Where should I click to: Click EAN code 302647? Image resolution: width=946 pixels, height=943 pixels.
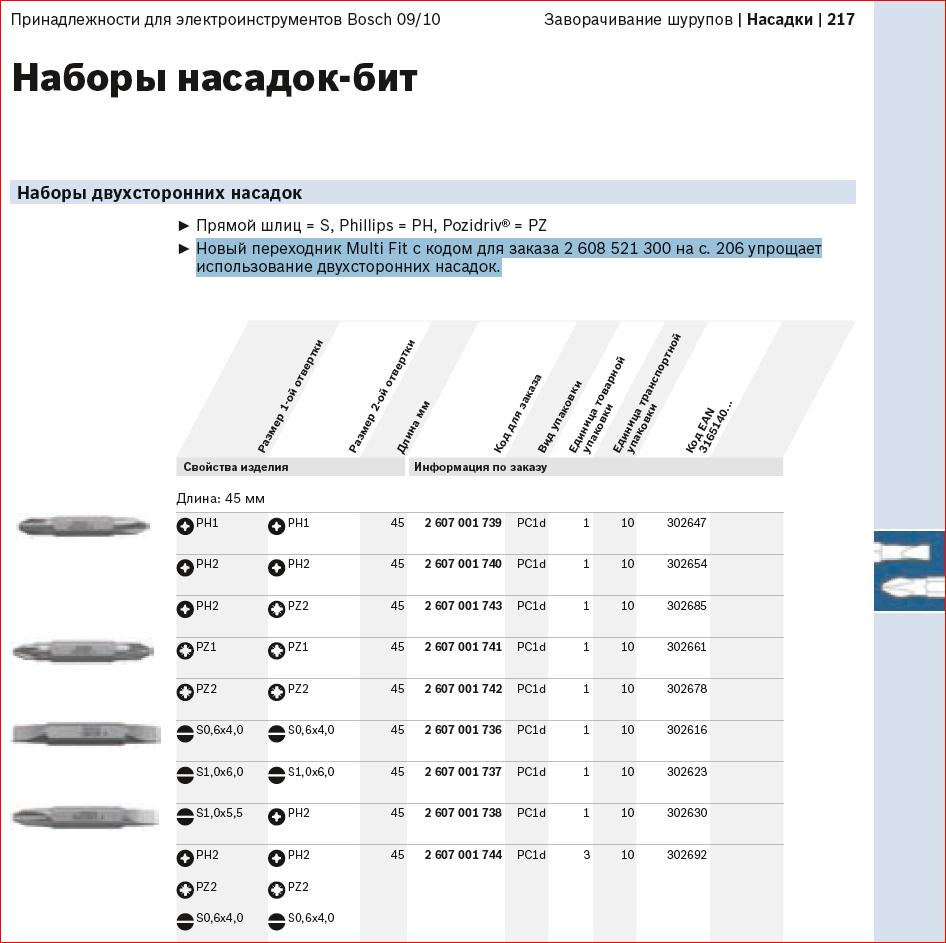click(687, 523)
